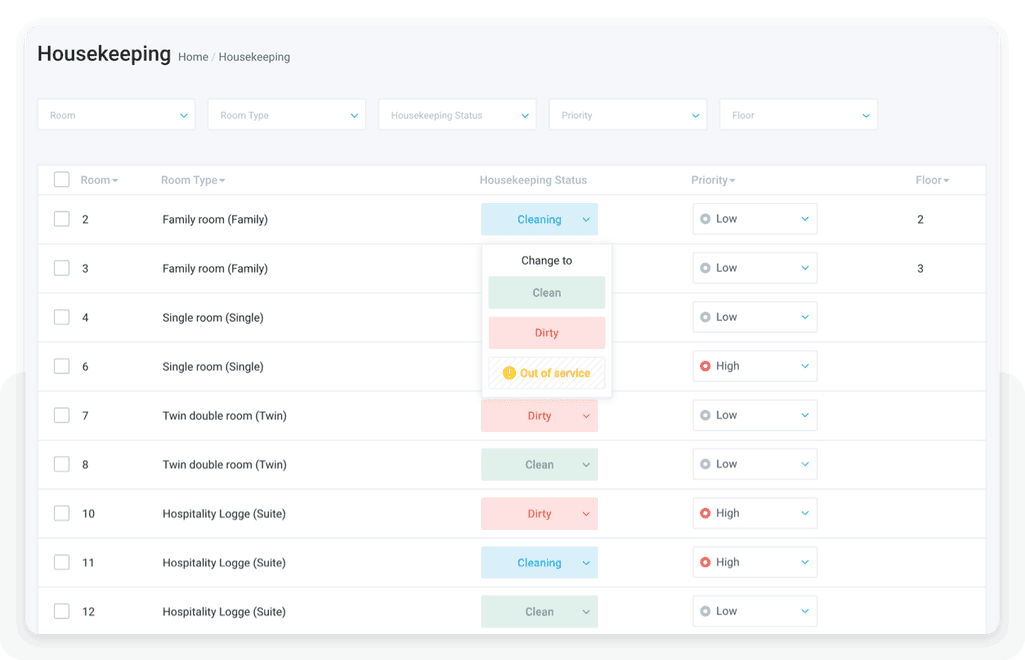
Task: Click the grey Low priority dot for room 2
Action: click(x=705, y=219)
